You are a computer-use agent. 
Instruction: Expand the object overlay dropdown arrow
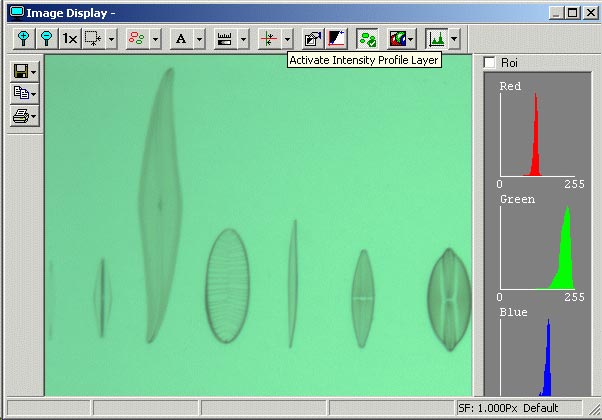pos(155,39)
